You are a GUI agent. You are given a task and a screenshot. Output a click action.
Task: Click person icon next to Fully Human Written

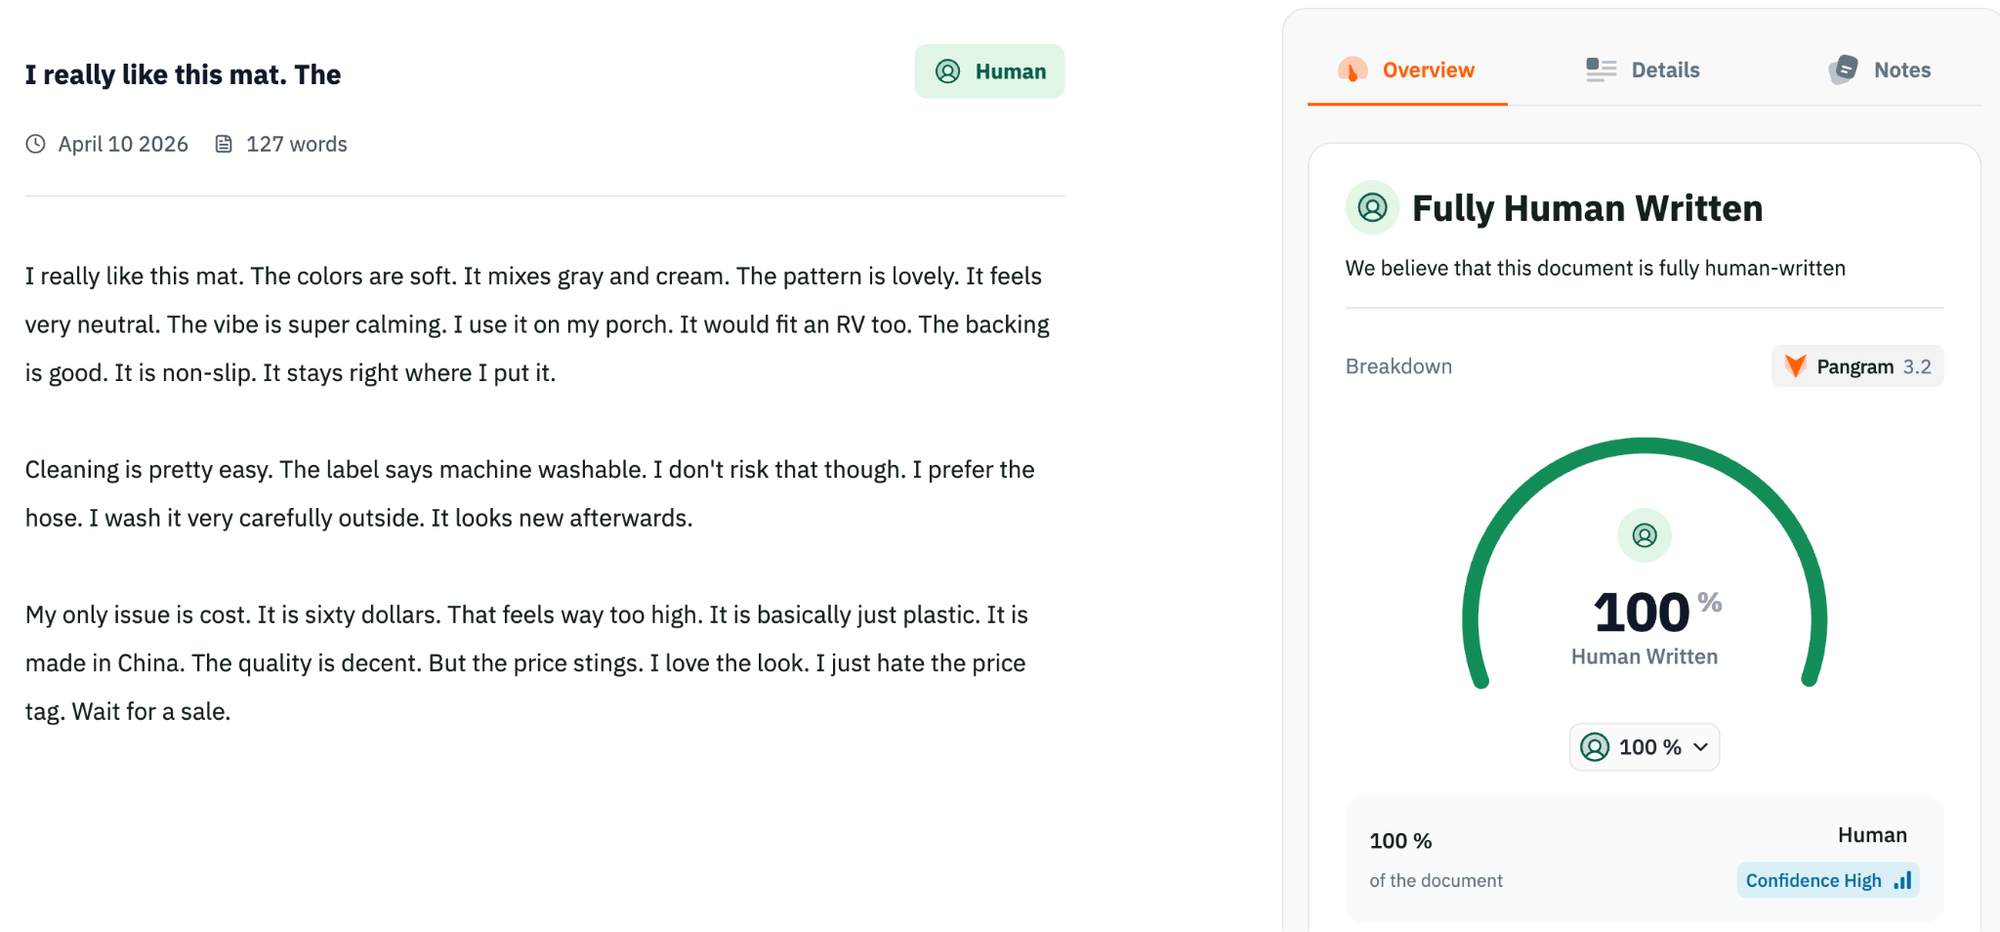point(1372,208)
